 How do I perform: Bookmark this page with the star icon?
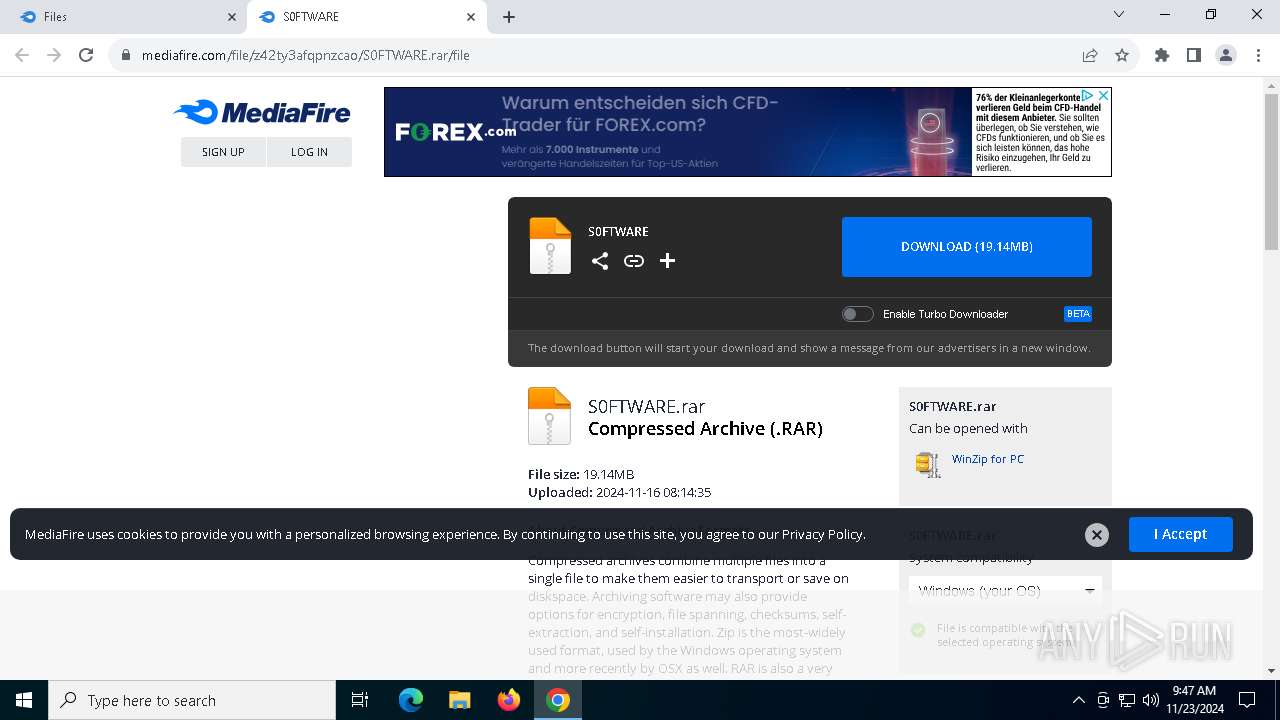click(x=1122, y=55)
